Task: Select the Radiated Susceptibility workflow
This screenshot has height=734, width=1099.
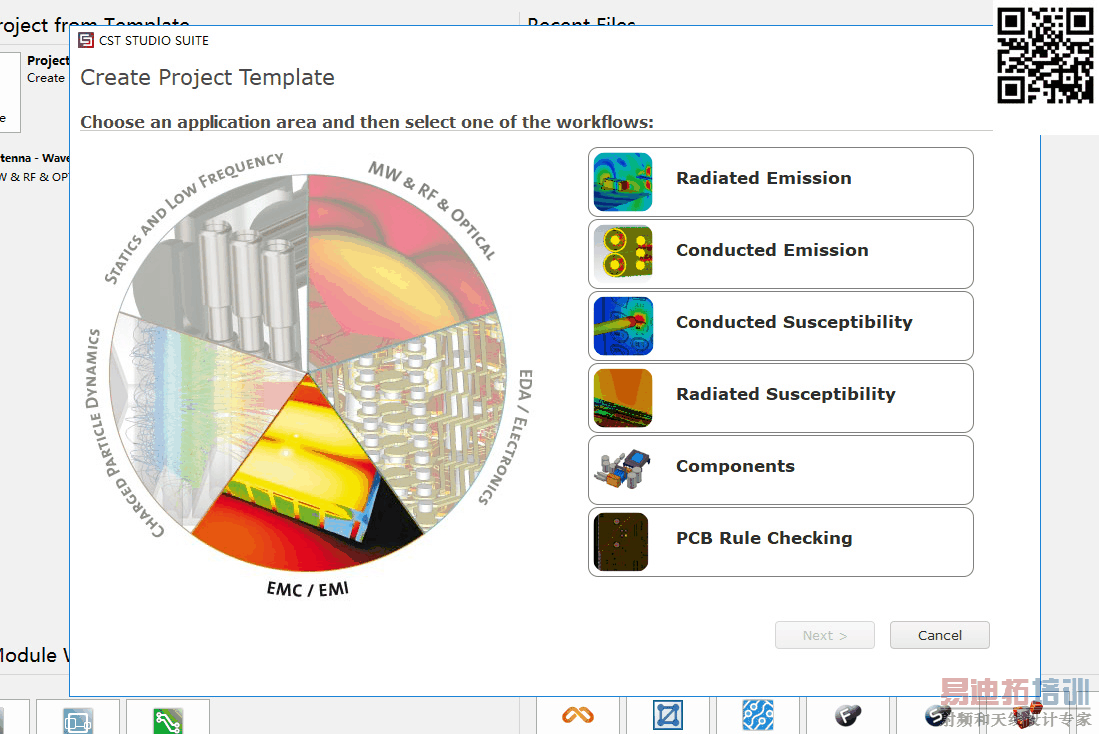Action: [x=781, y=398]
